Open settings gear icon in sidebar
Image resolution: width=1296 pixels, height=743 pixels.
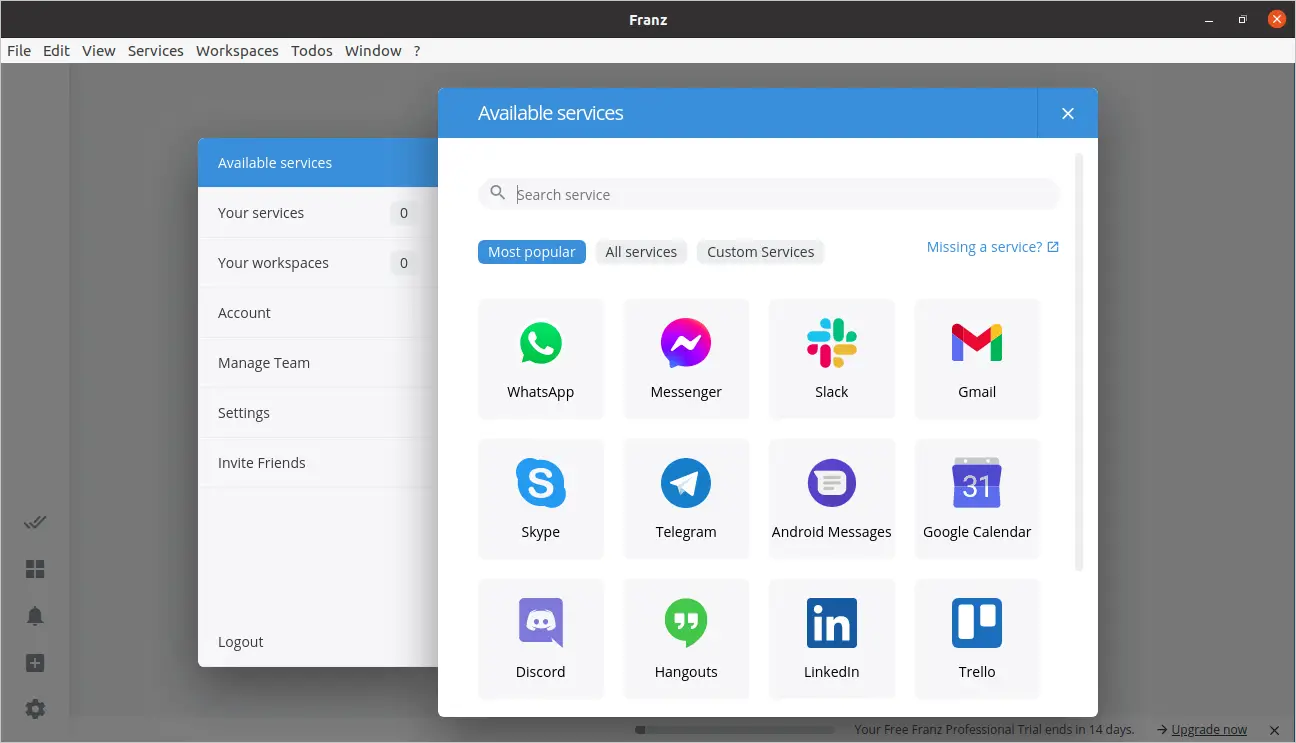point(35,709)
